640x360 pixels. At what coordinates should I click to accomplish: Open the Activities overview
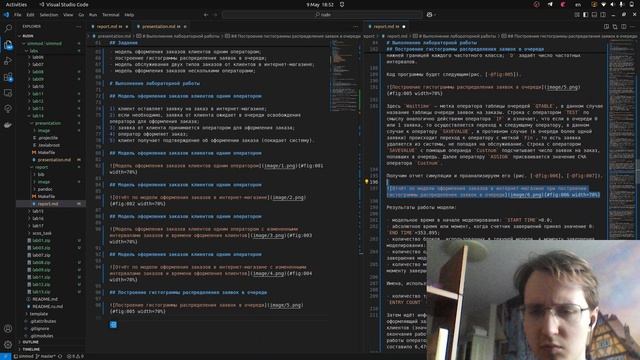point(16,4)
